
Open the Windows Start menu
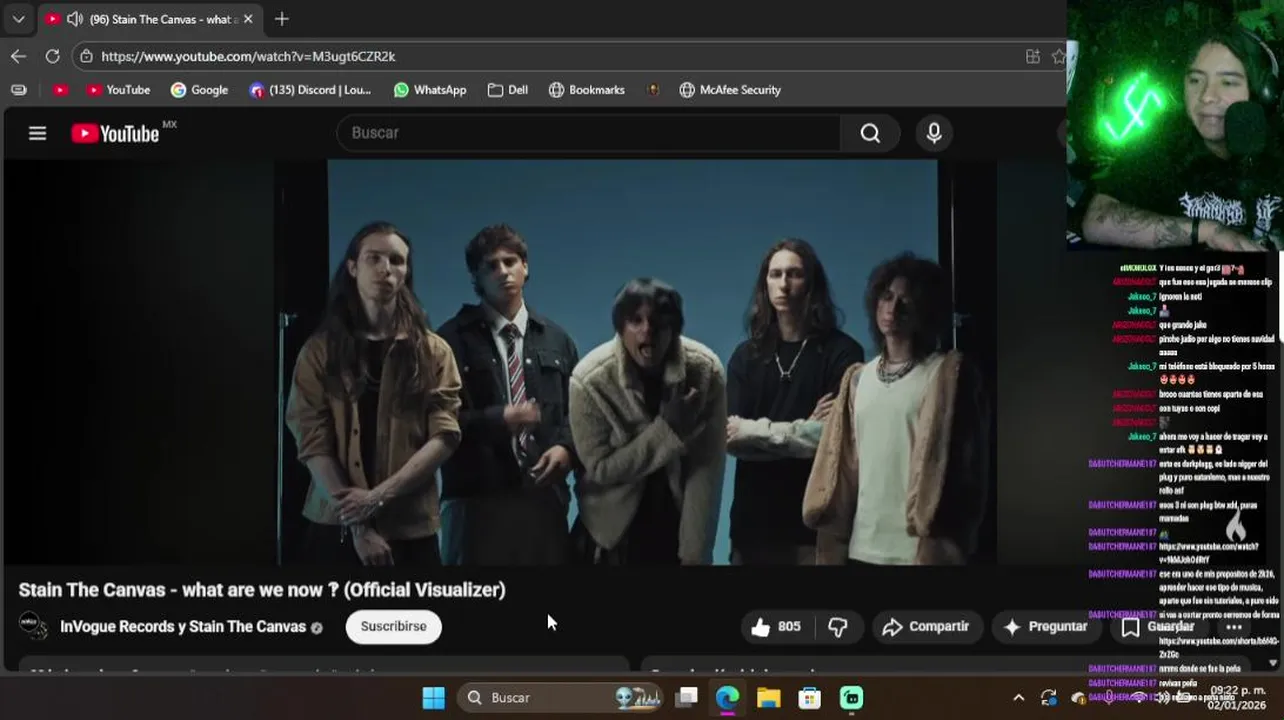(x=434, y=698)
